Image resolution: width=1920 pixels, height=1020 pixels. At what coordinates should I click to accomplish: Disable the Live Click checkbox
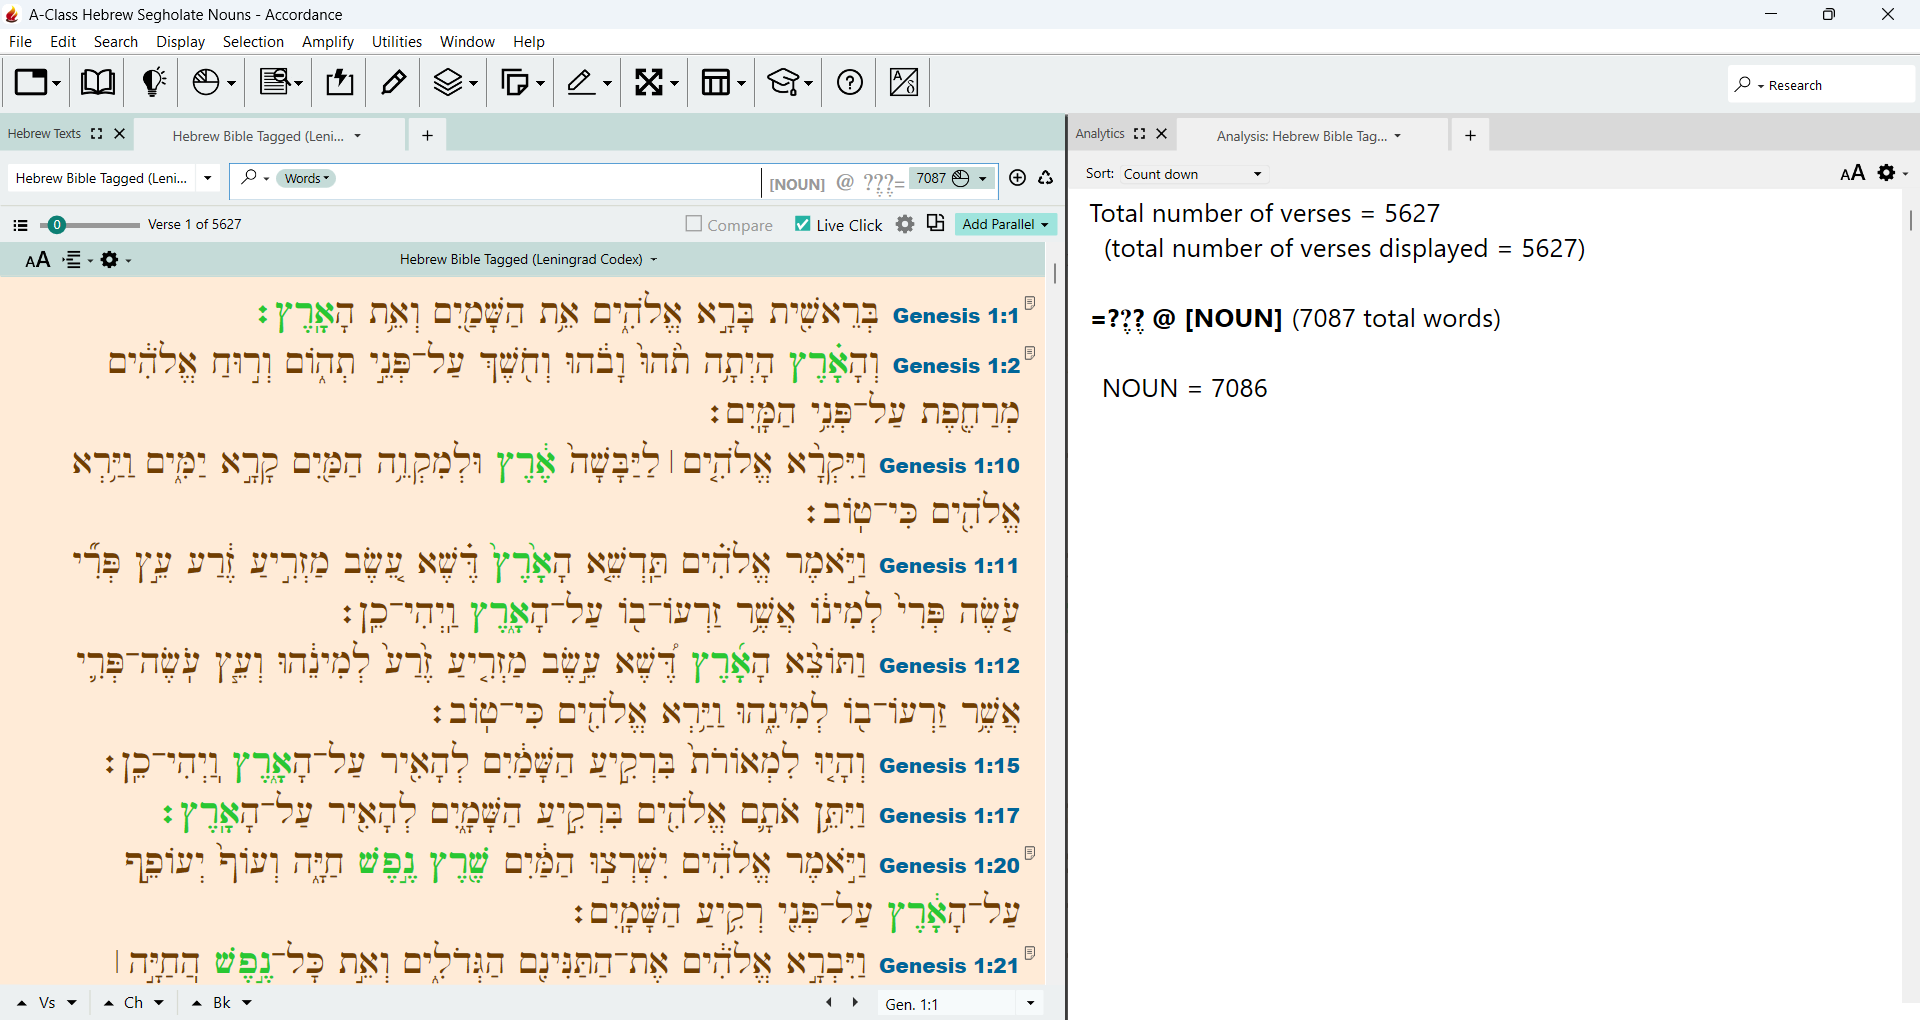click(x=803, y=224)
